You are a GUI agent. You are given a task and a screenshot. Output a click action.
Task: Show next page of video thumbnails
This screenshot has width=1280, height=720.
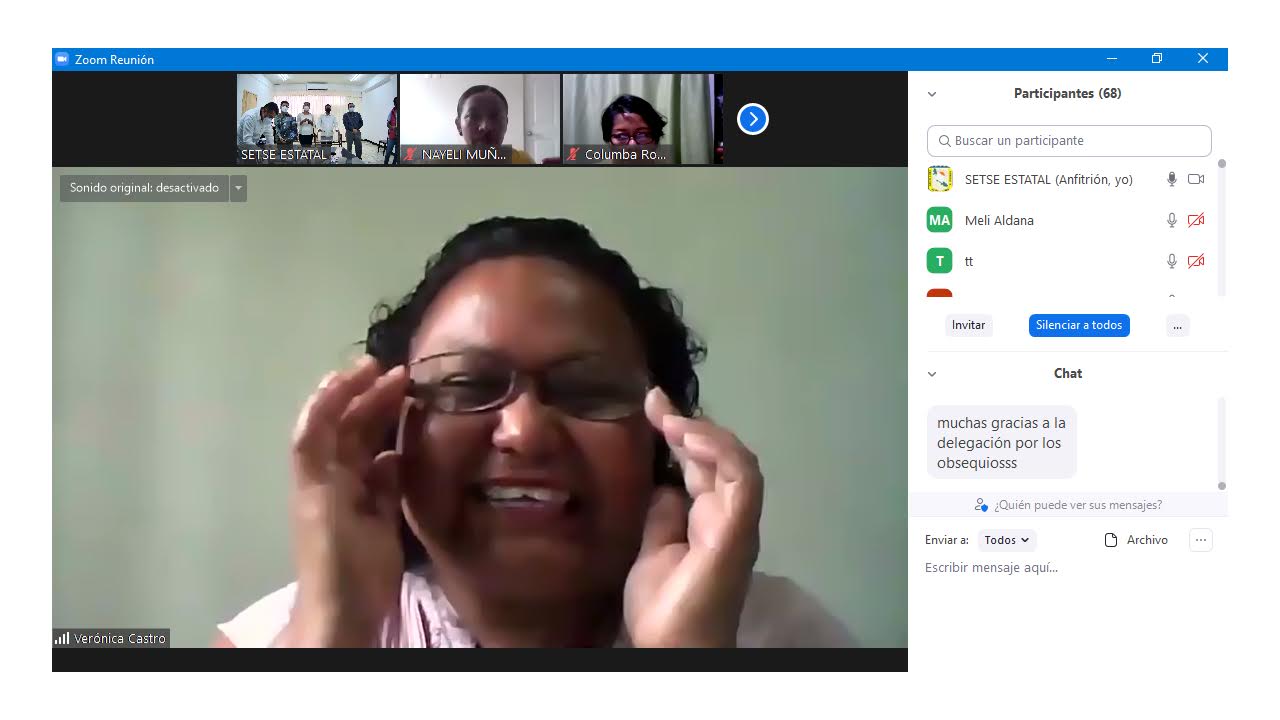point(752,119)
